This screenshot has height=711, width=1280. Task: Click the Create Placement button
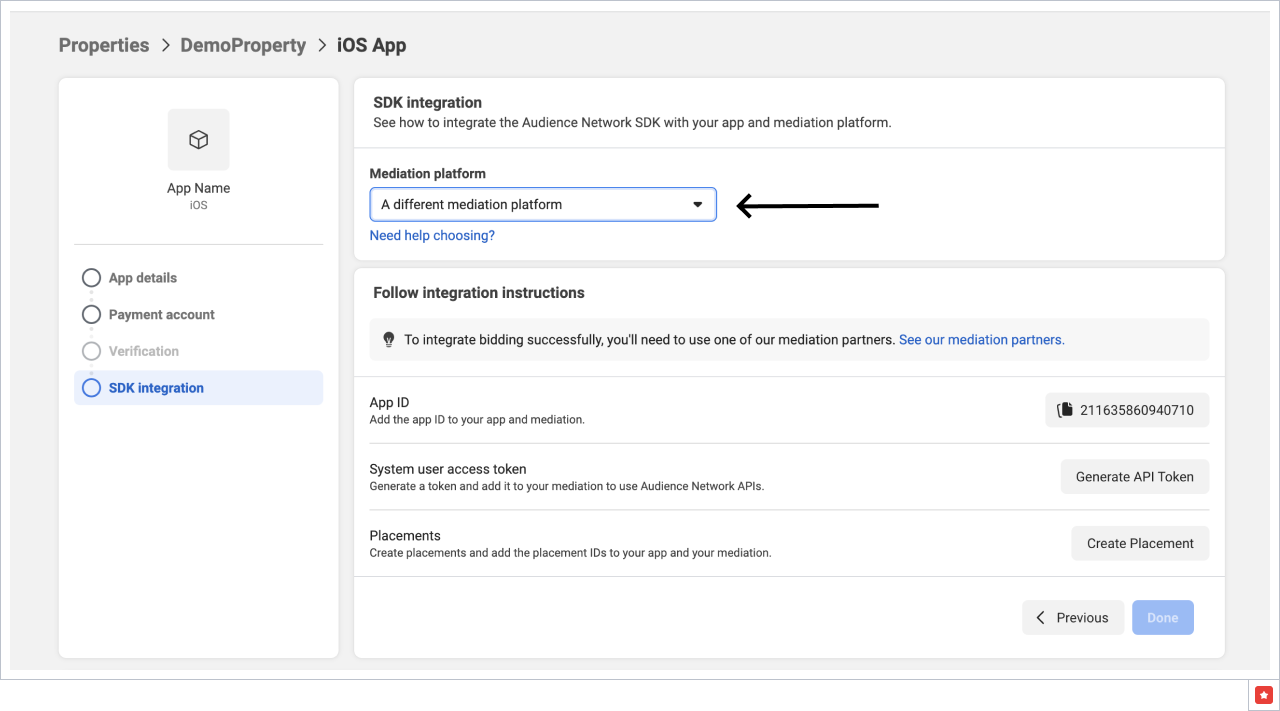click(x=1140, y=543)
